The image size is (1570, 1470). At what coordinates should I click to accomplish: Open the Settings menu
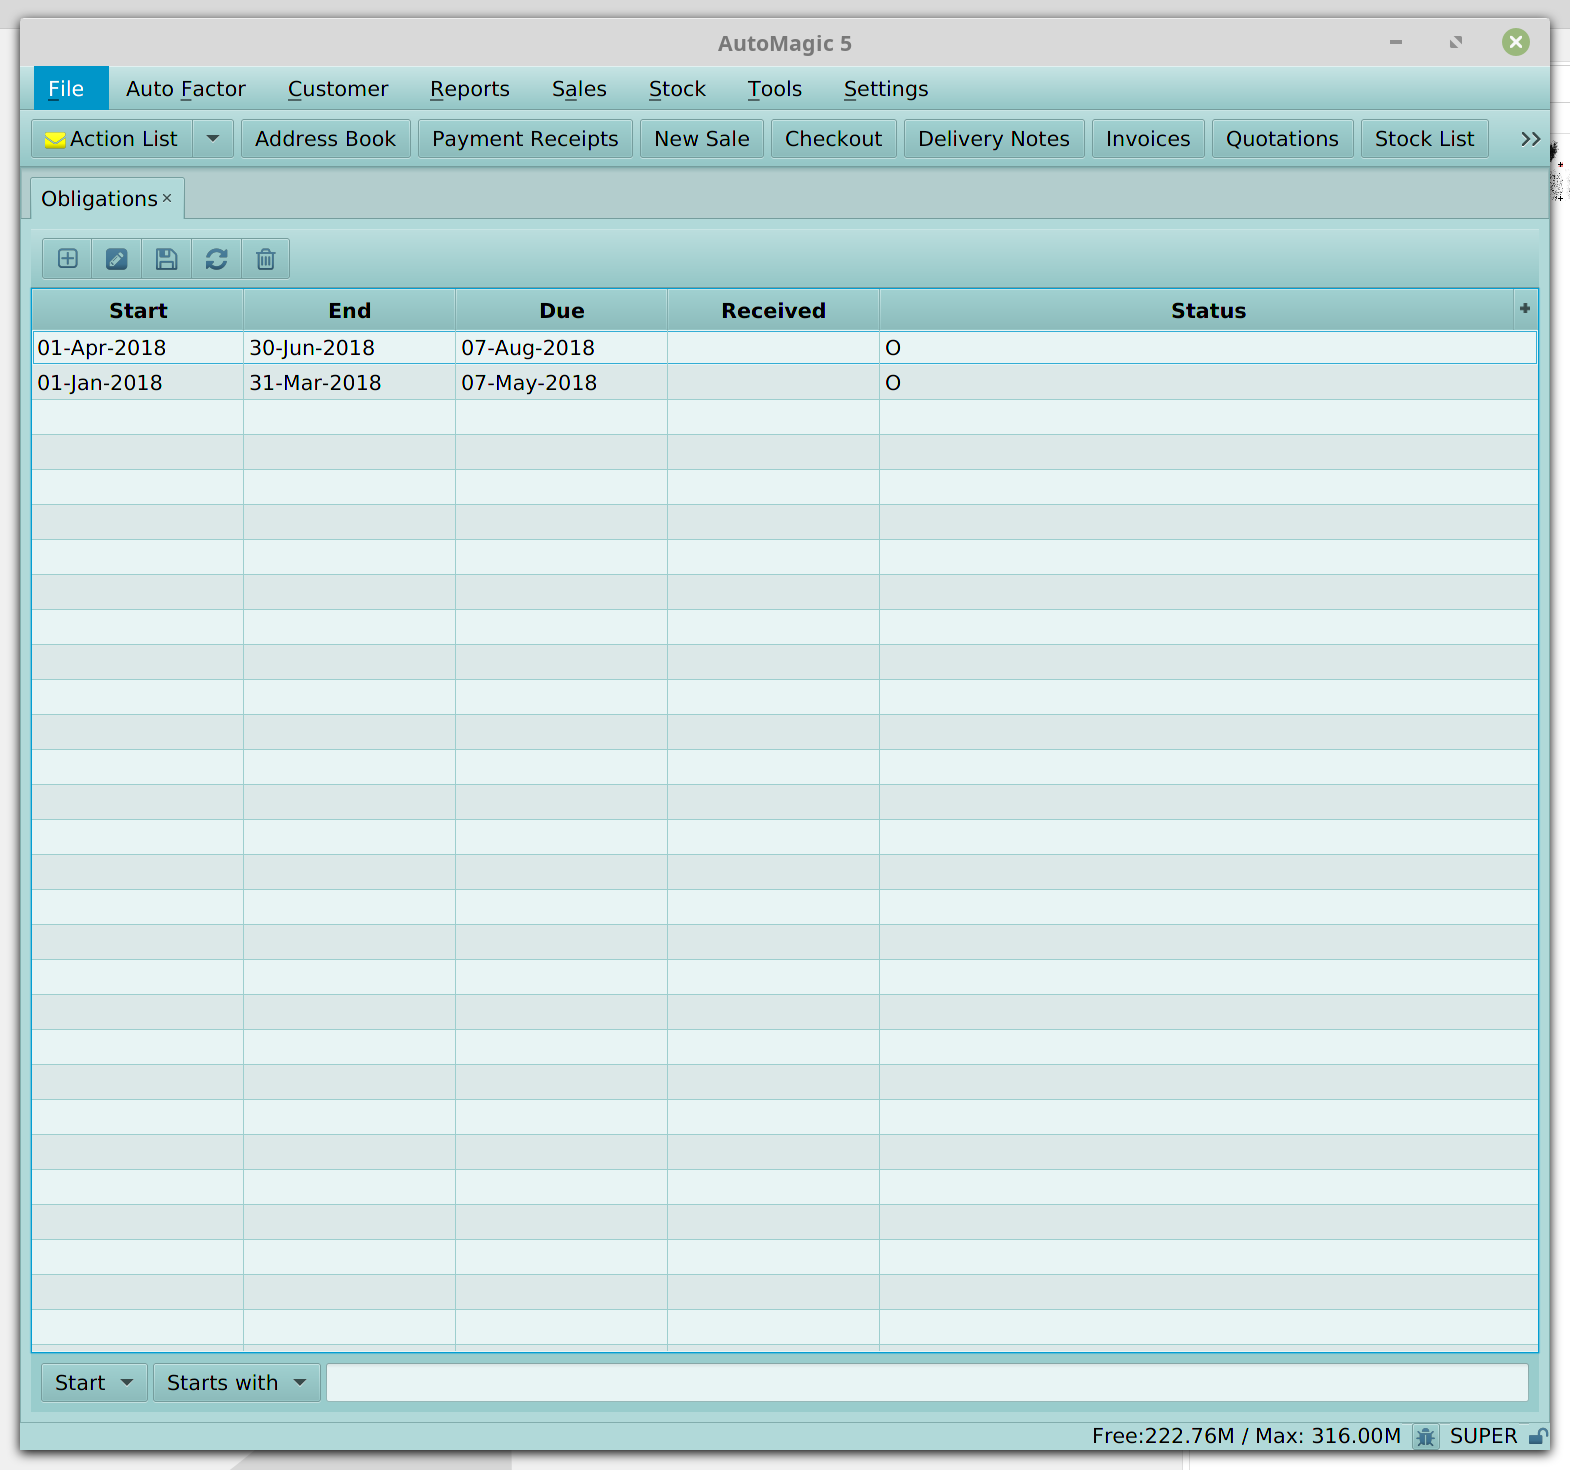[885, 89]
